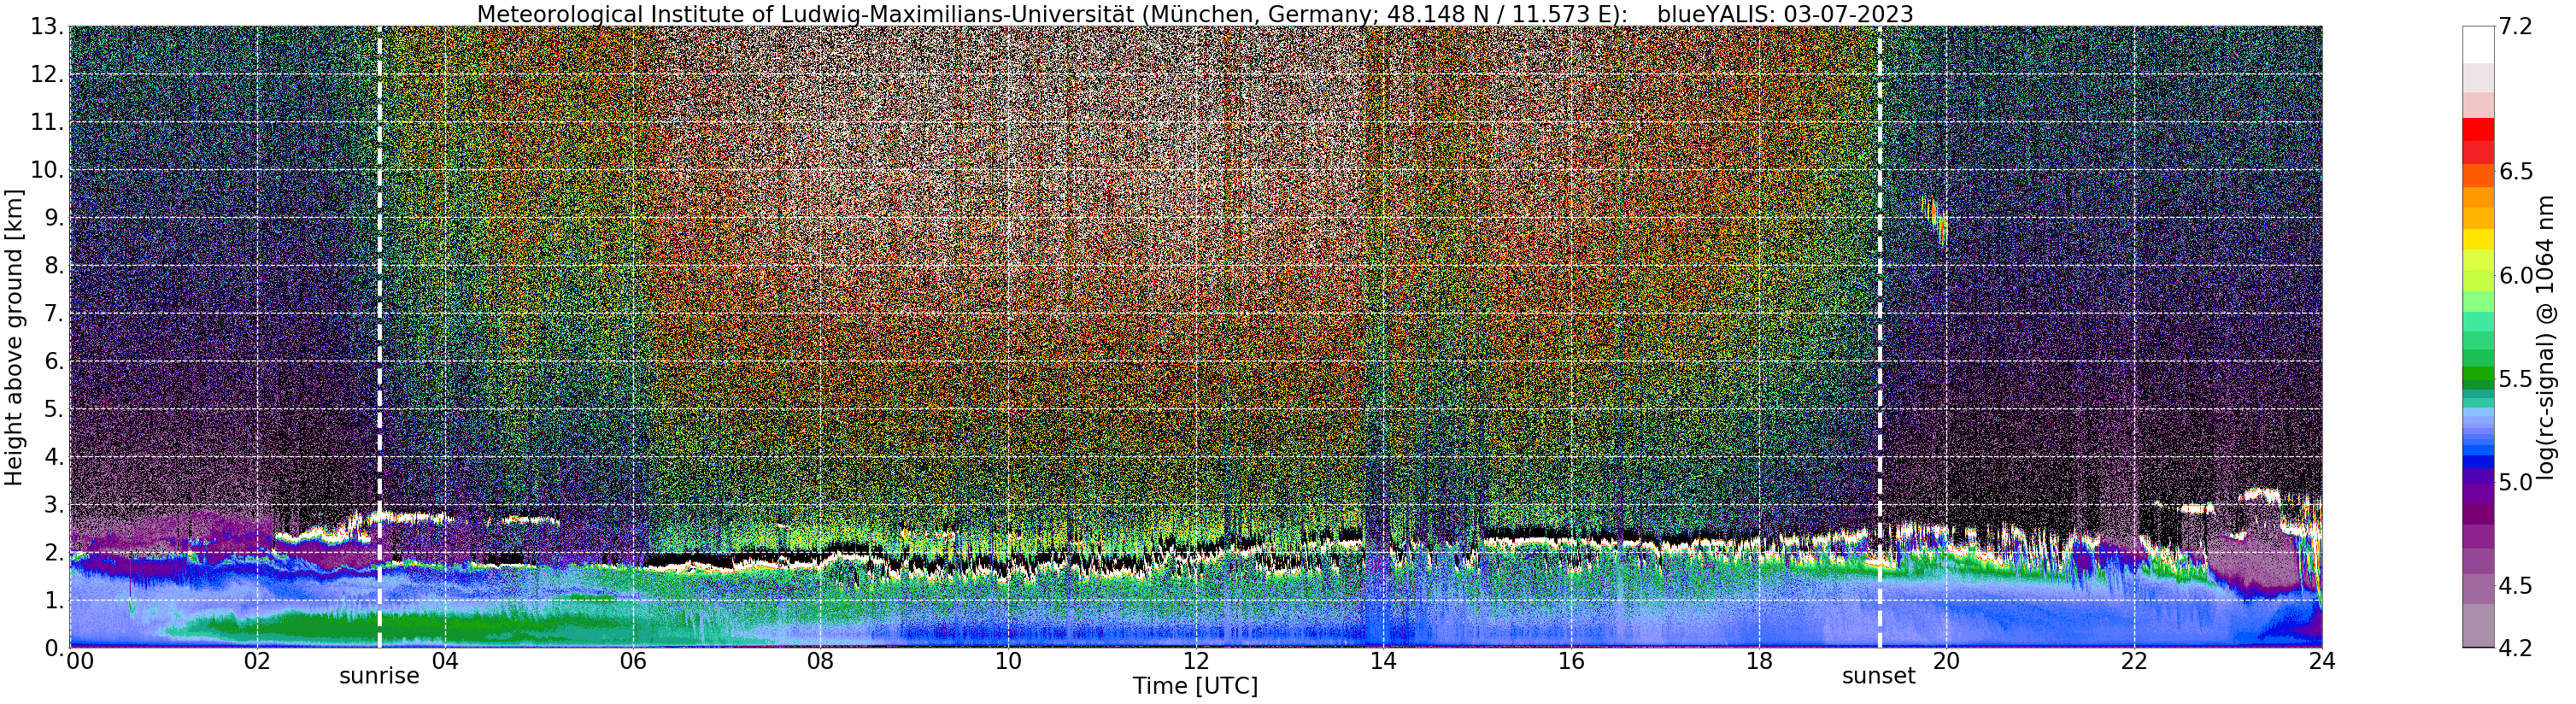
Task: Click the time axis tick label '14'
Action: coord(1383,661)
